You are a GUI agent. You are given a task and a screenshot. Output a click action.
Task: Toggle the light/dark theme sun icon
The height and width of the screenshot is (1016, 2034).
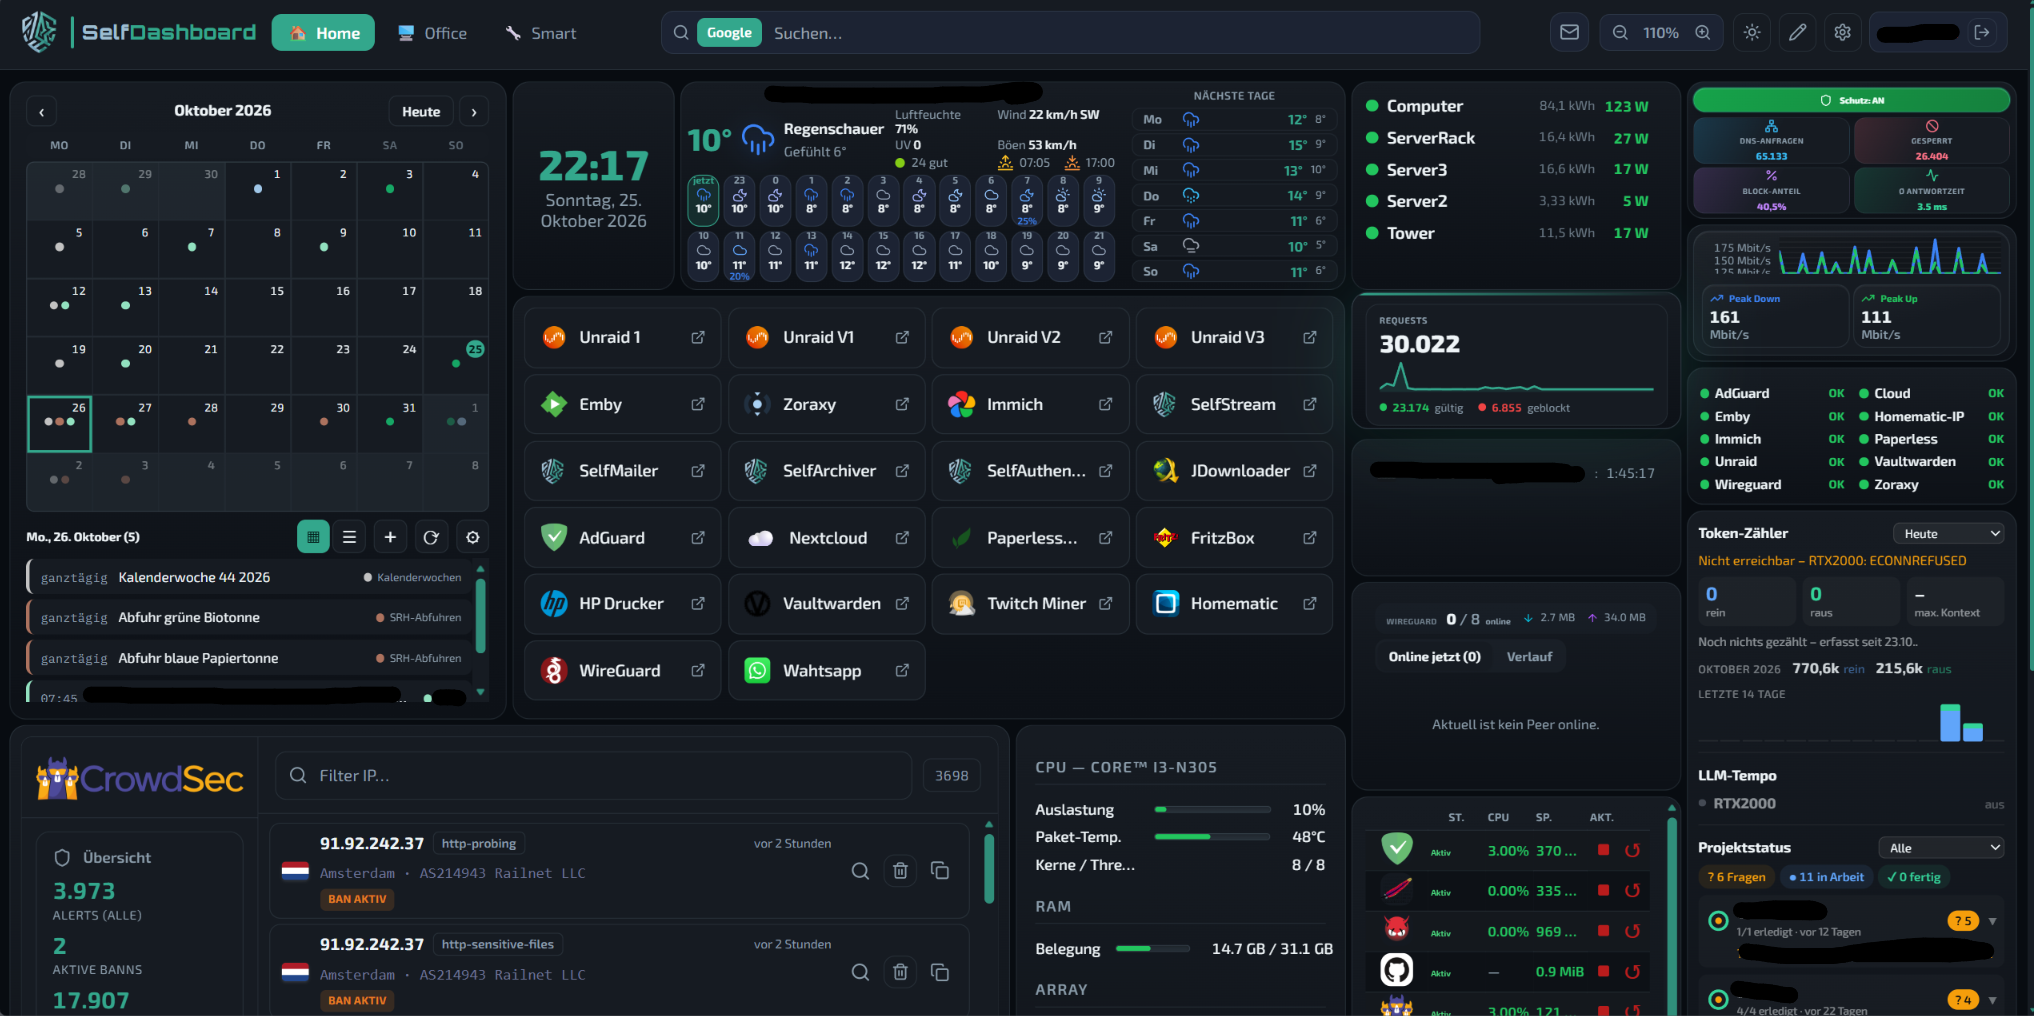(x=1752, y=33)
